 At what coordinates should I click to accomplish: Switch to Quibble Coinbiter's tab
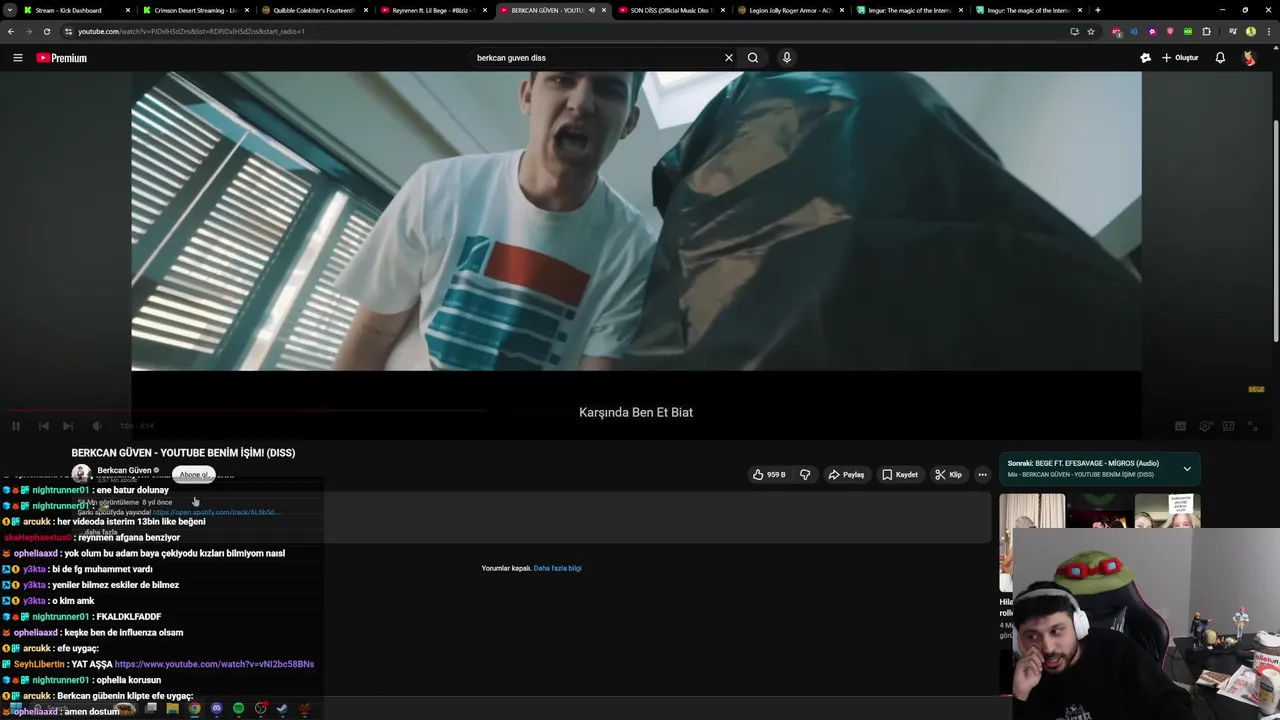[314, 10]
